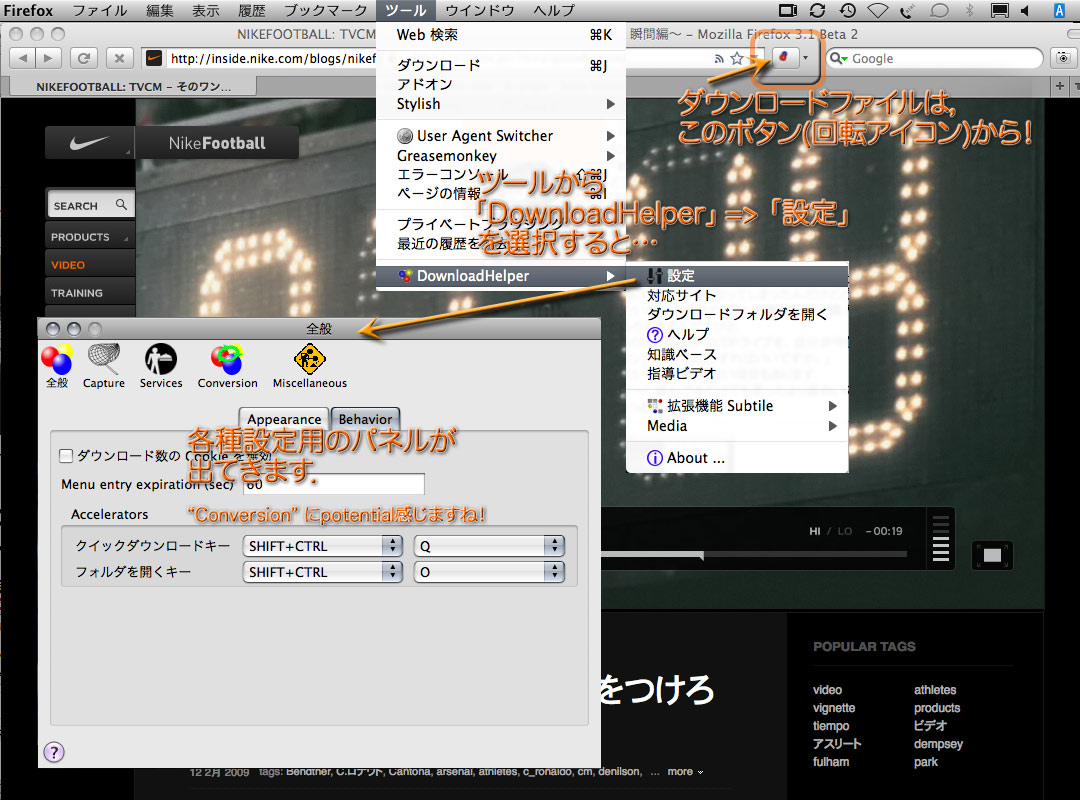The image size is (1080, 800).
Task: Reload the page with the refresh button
Action: coord(83,59)
